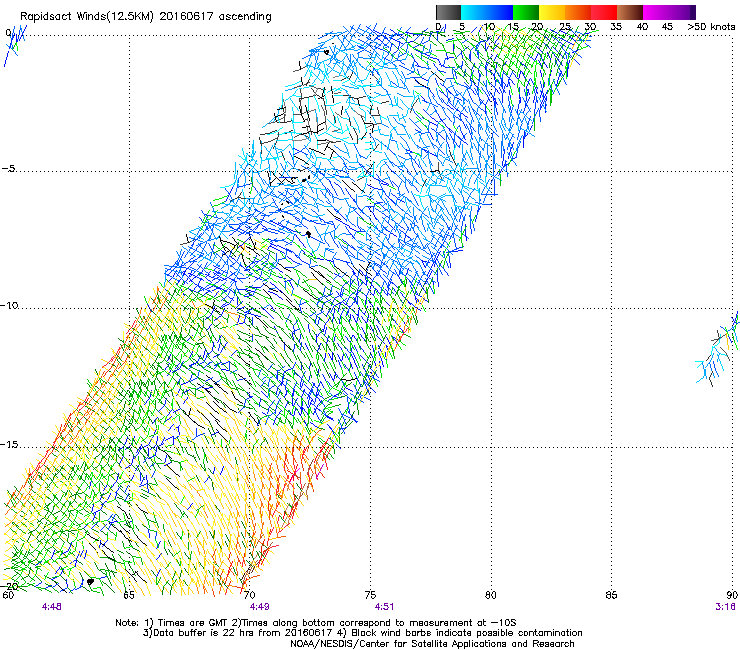Viewport: 740px width, 650px height.
Task: Click the isolated wind barbs near longitude 90
Action: click(717, 348)
